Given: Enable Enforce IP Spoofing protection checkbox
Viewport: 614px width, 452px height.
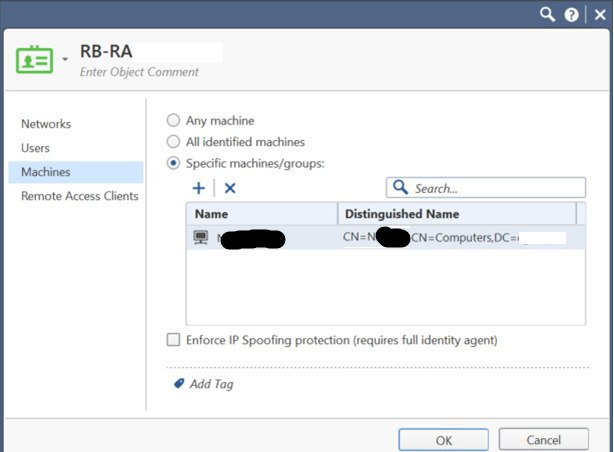Looking at the screenshot, I should (x=173, y=340).
